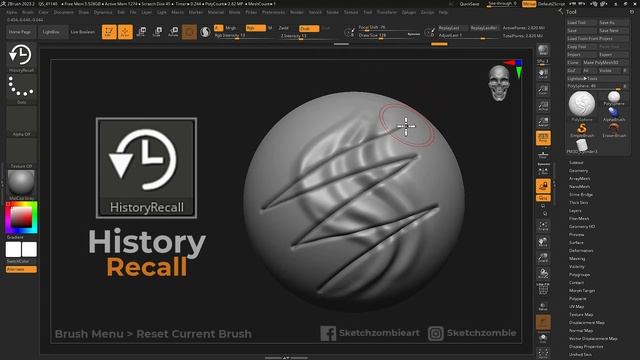Click the Frame mesh icon
The image size is (640, 360).
543,226
